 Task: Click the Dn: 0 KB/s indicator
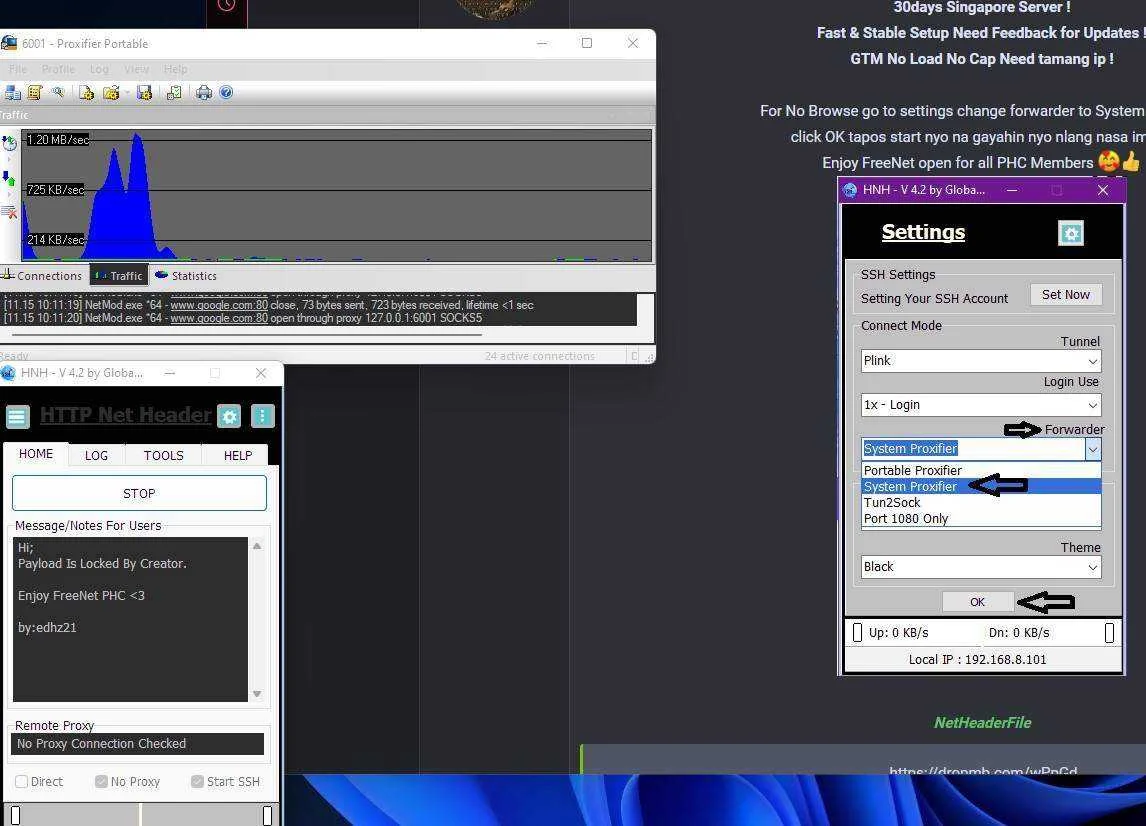(x=1019, y=632)
